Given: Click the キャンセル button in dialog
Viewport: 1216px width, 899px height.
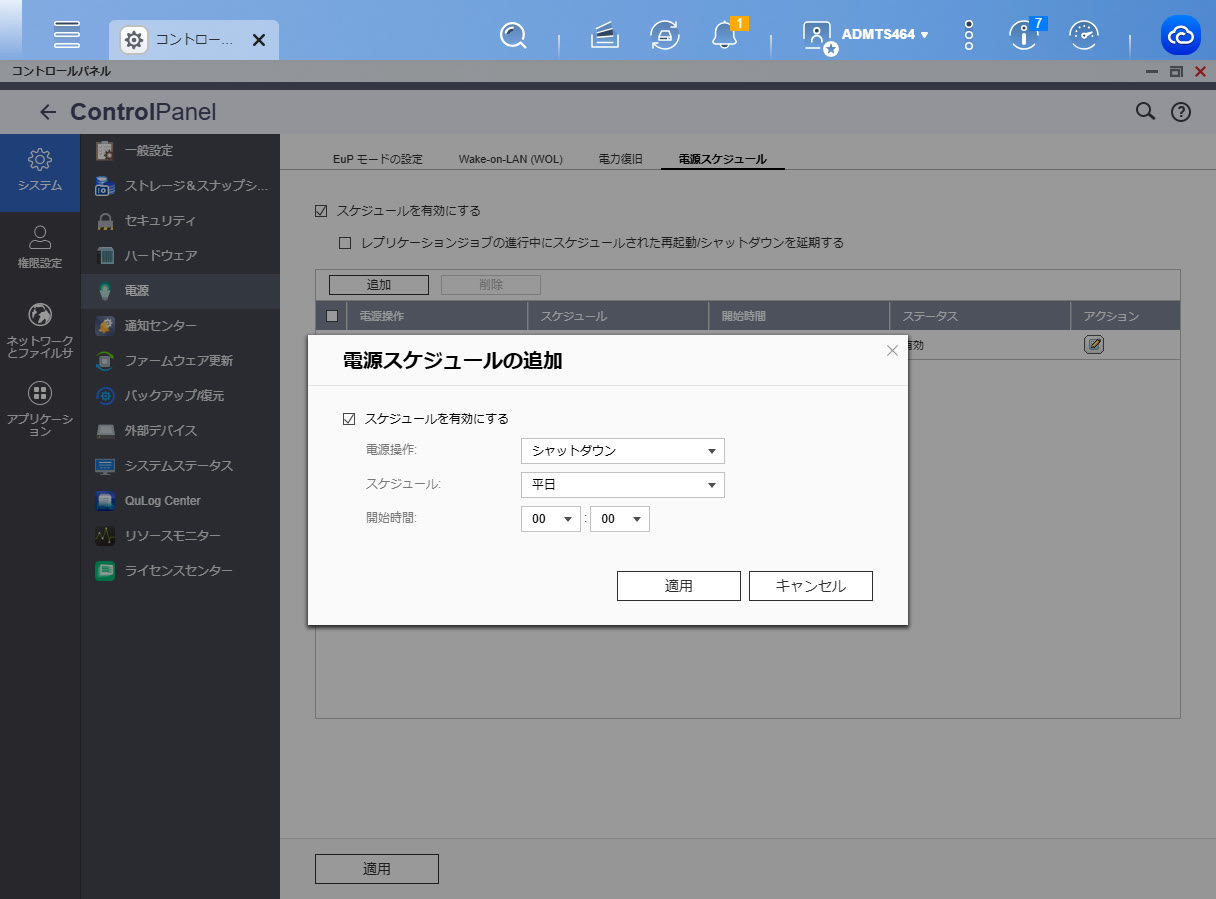Looking at the screenshot, I should tap(810, 586).
